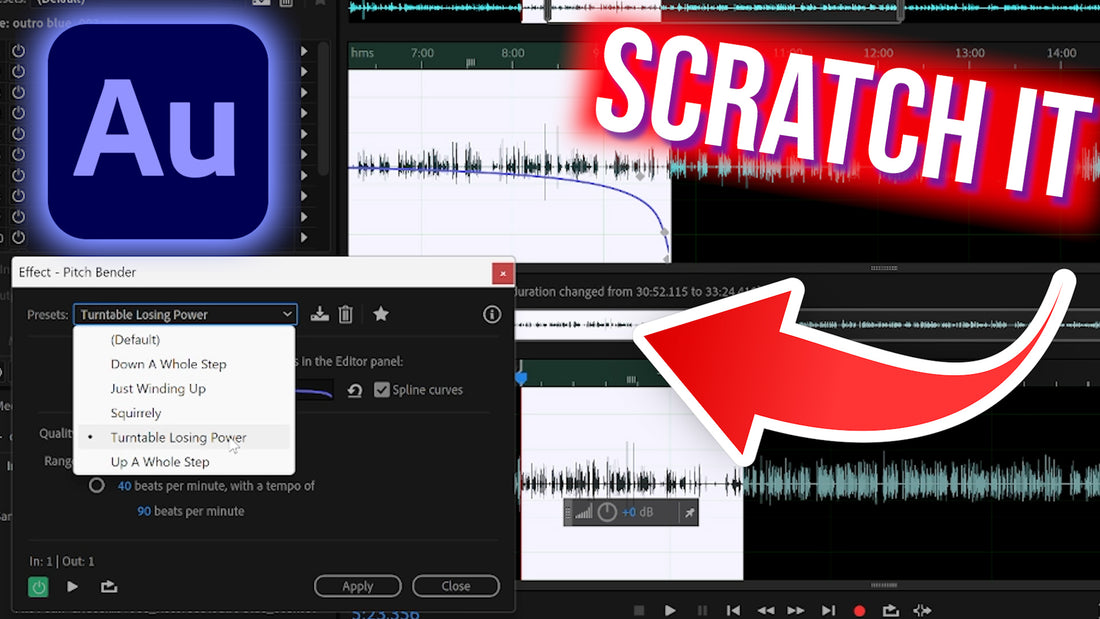Open the Presets combo box
This screenshot has width=1100, height=619.
pyautogui.click(x=185, y=314)
